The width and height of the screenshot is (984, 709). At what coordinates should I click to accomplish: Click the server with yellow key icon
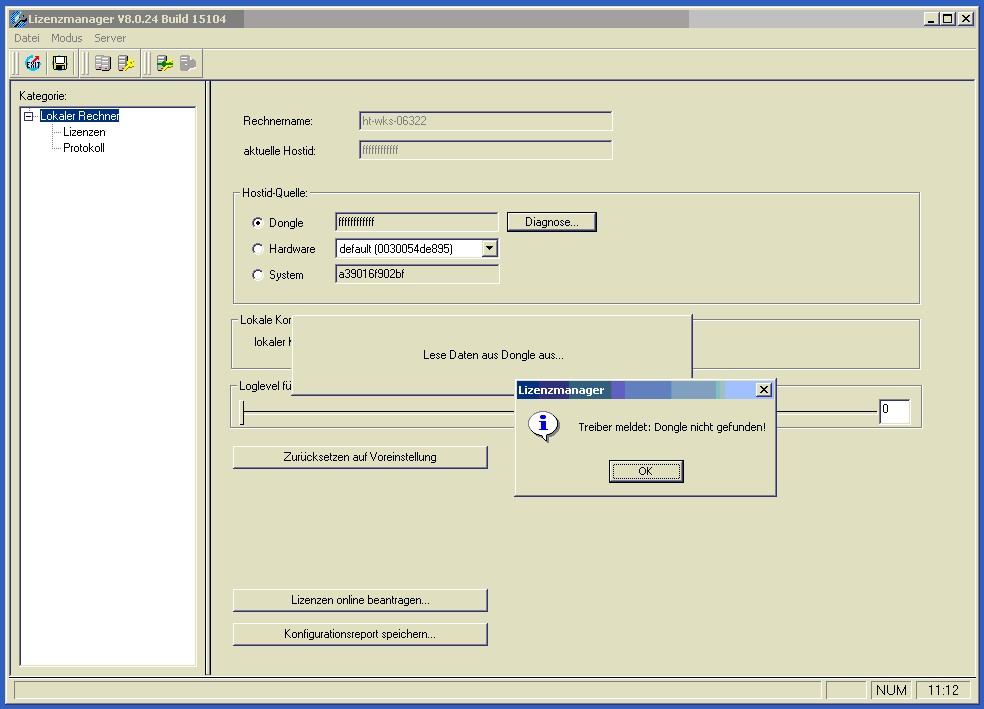pos(126,63)
